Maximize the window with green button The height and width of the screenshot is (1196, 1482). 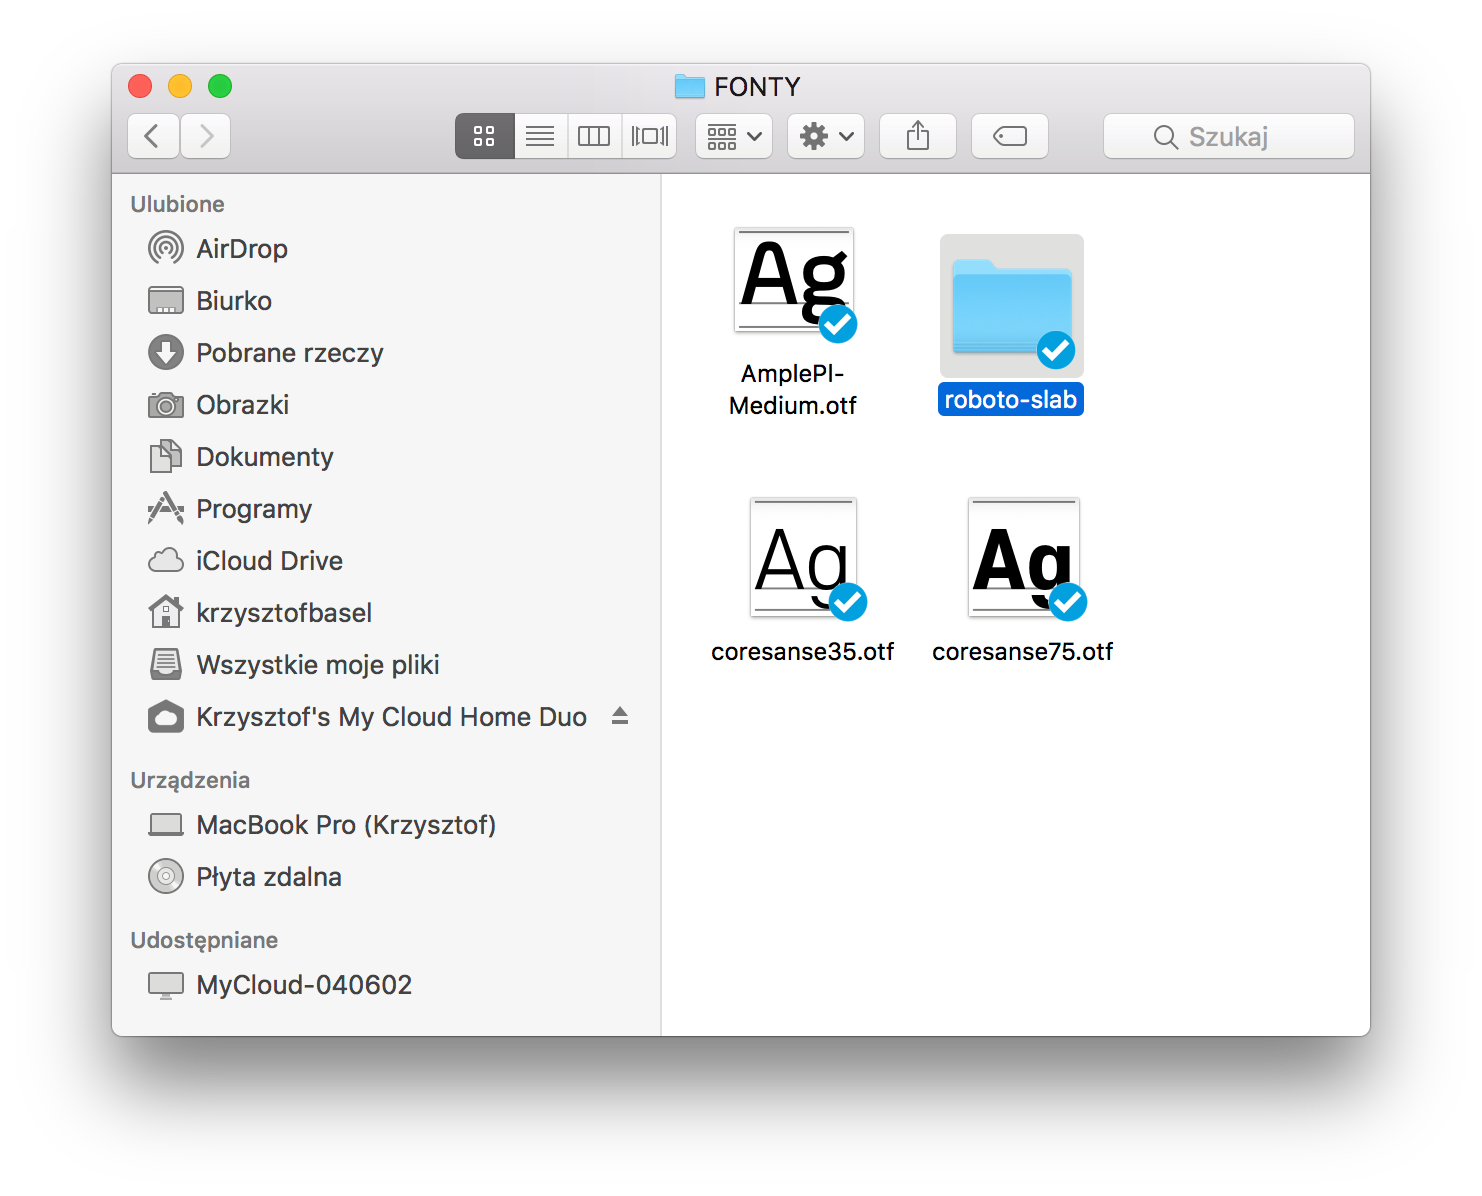[220, 86]
